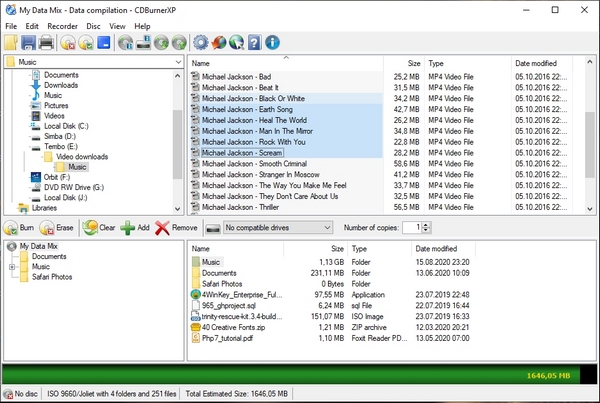Screen dimensions: 600x403
Task: Click the file list scrollbar down arrow
Action: tap(590, 209)
